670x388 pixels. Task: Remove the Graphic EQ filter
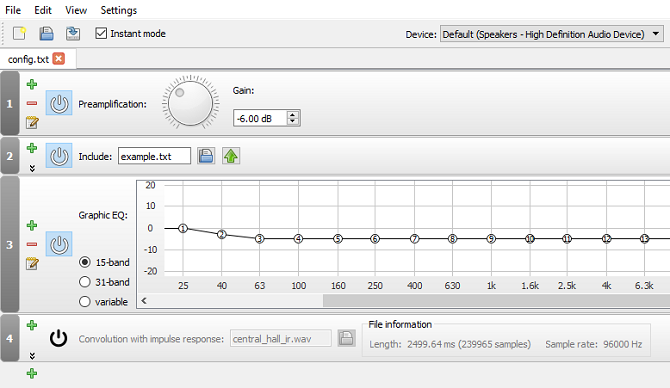point(32,244)
